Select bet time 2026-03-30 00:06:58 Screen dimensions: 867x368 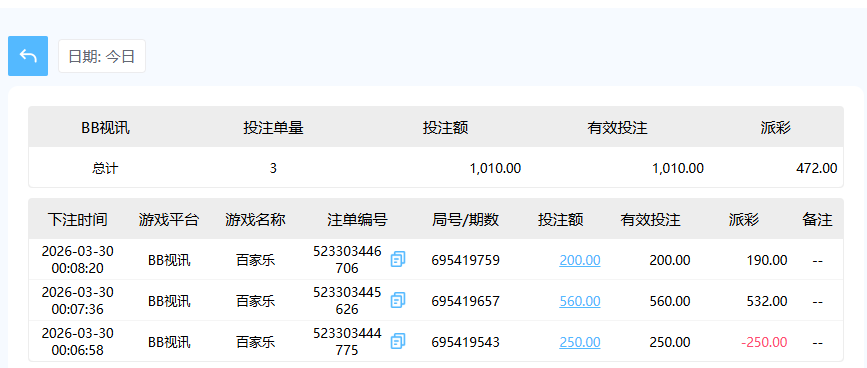click(x=77, y=341)
